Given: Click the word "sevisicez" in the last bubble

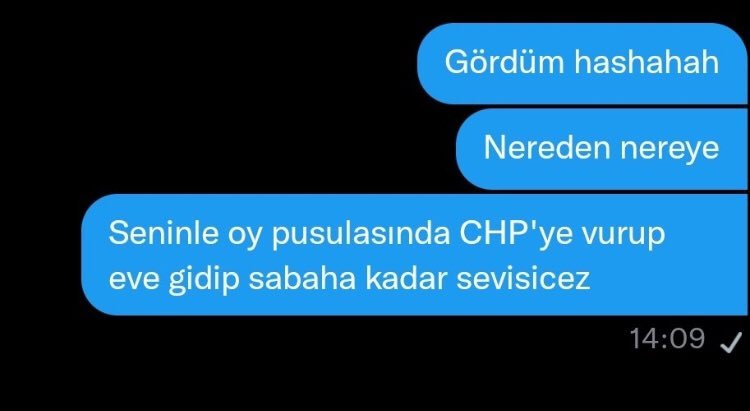Looking at the screenshot, I should [523, 278].
